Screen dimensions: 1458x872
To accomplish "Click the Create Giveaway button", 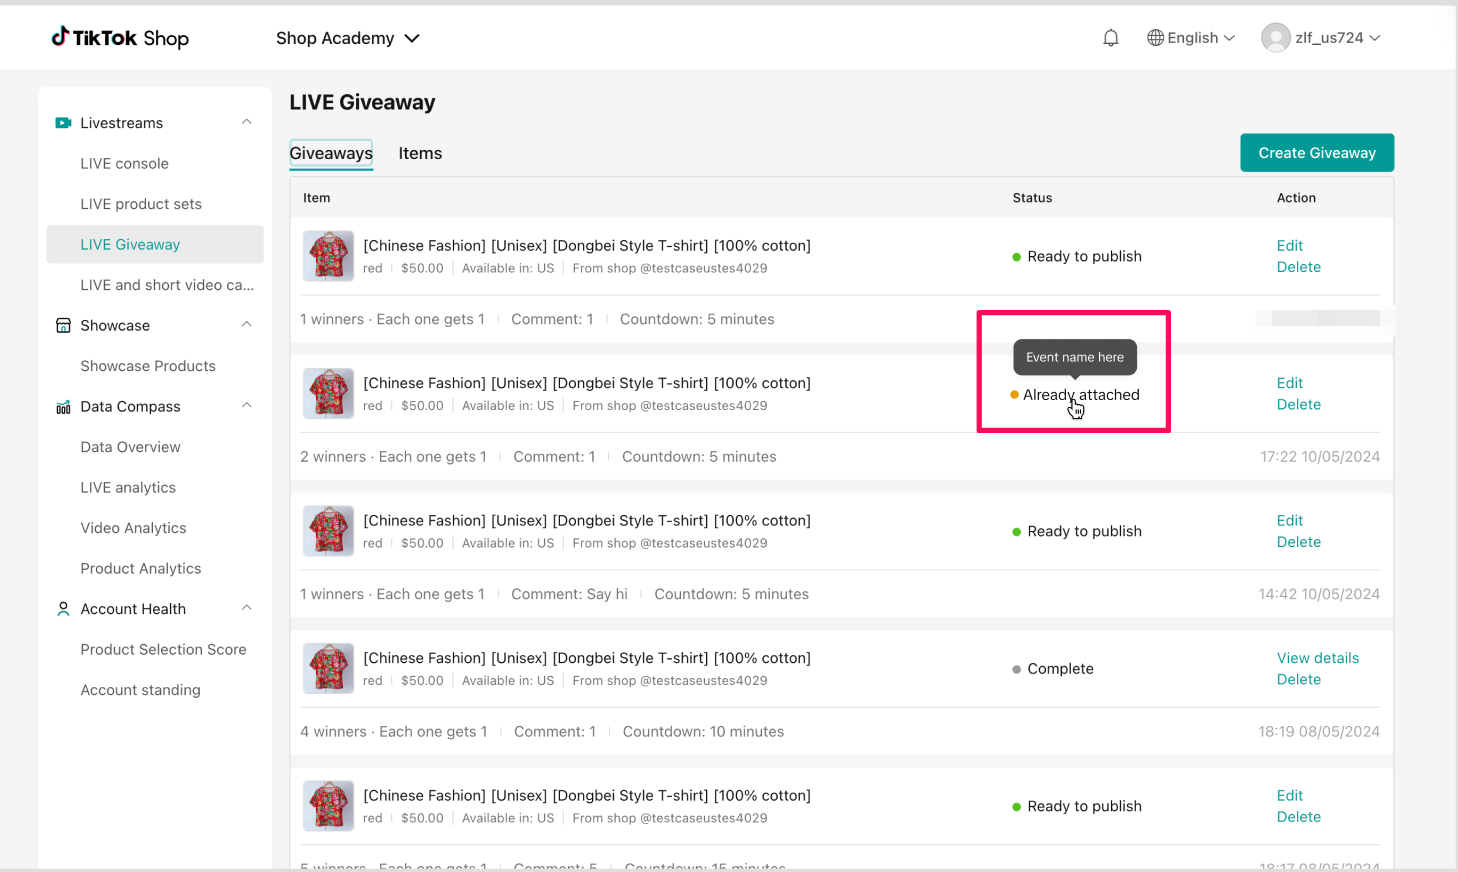I will [1316, 153].
